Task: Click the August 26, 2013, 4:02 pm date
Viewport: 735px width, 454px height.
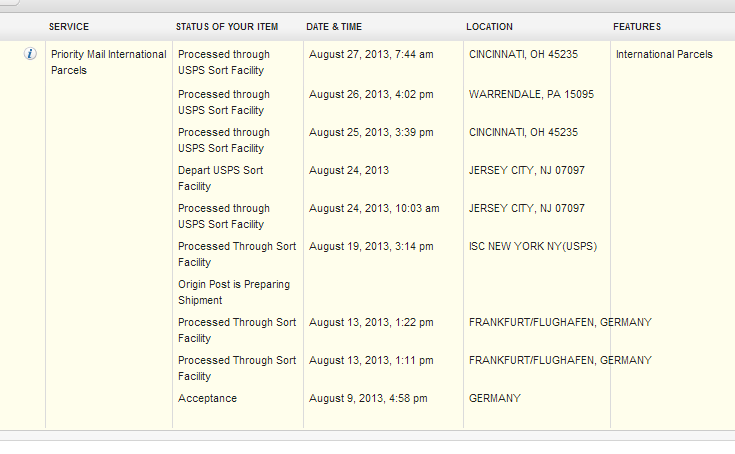Action: click(371, 94)
